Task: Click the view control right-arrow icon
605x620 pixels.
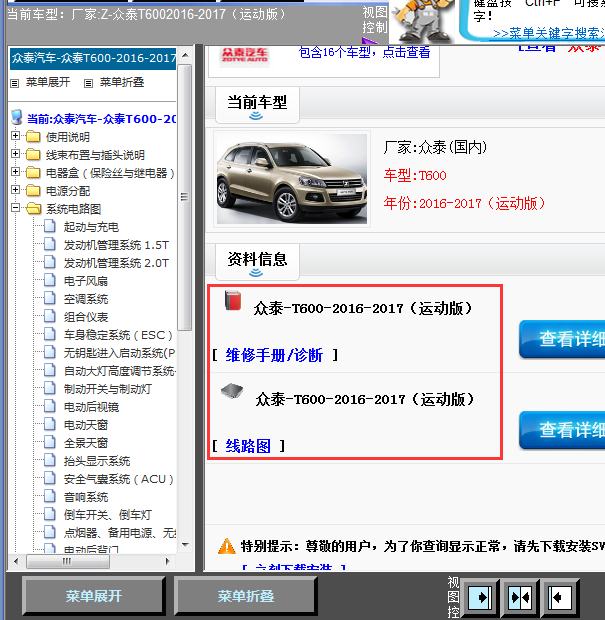Action: coord(480,597)
